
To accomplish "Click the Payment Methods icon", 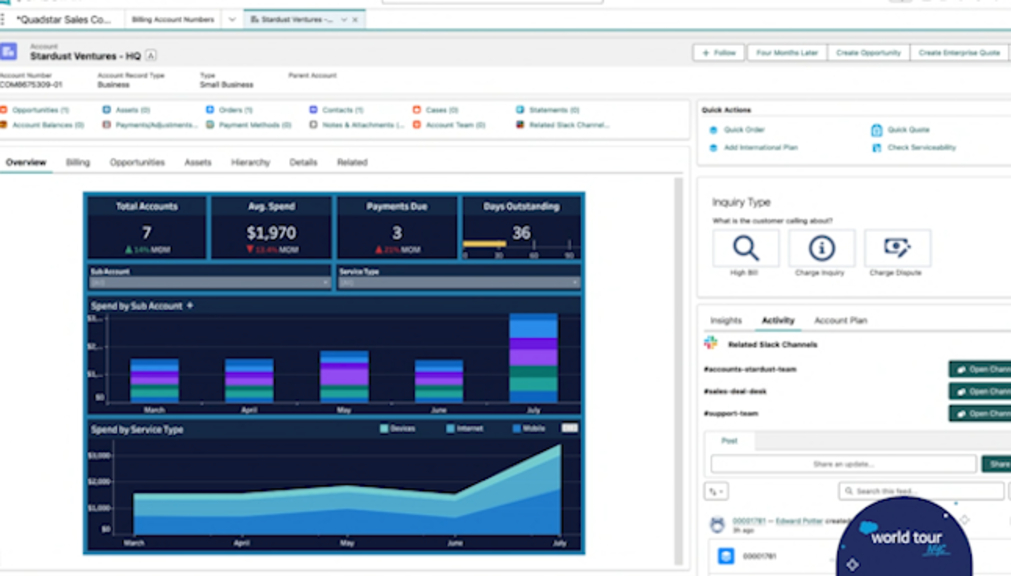I will tap(210, 125).
